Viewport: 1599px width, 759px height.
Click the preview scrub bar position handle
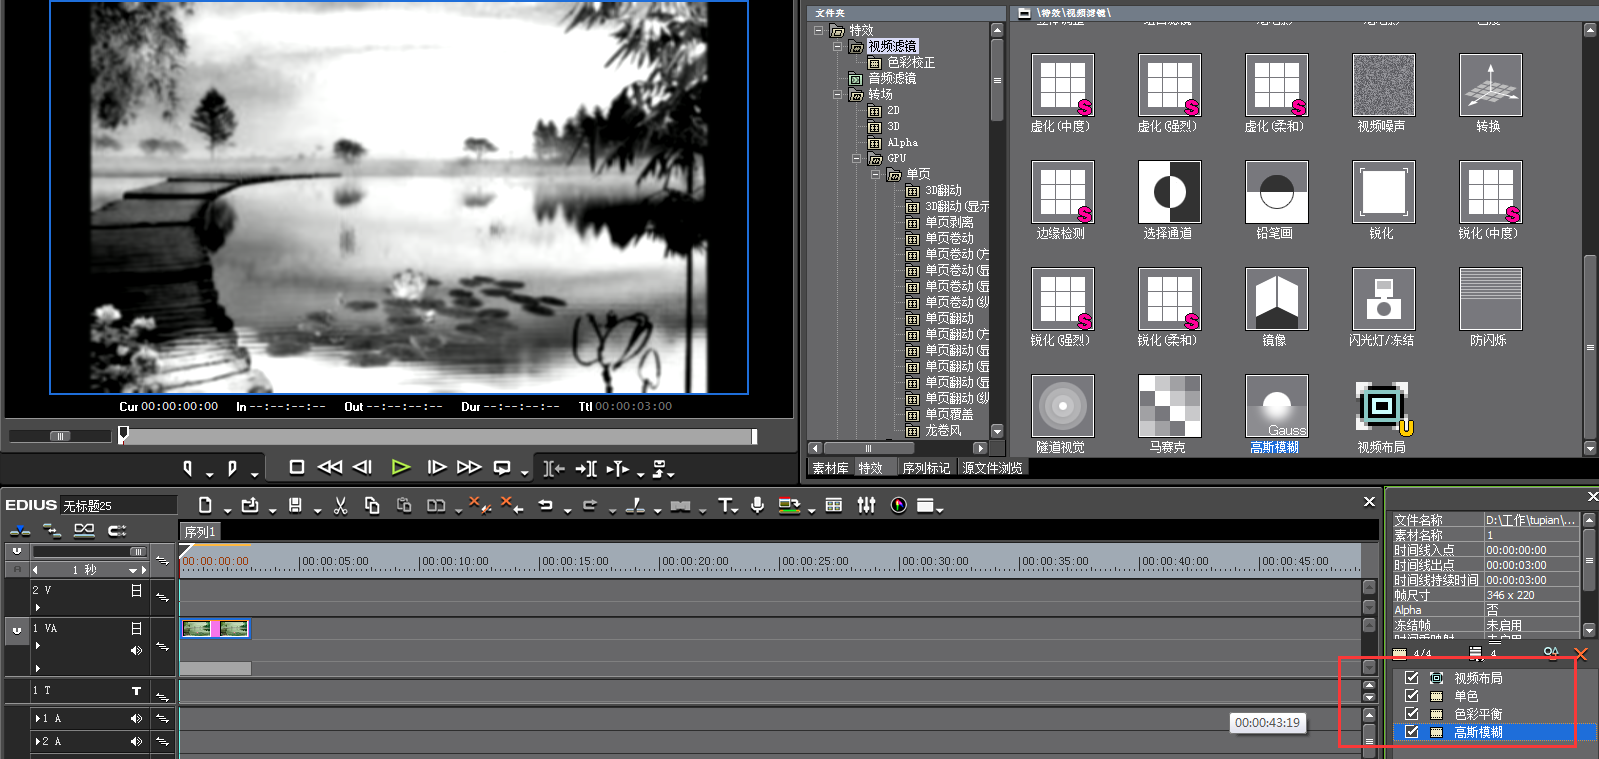[123, 435]
